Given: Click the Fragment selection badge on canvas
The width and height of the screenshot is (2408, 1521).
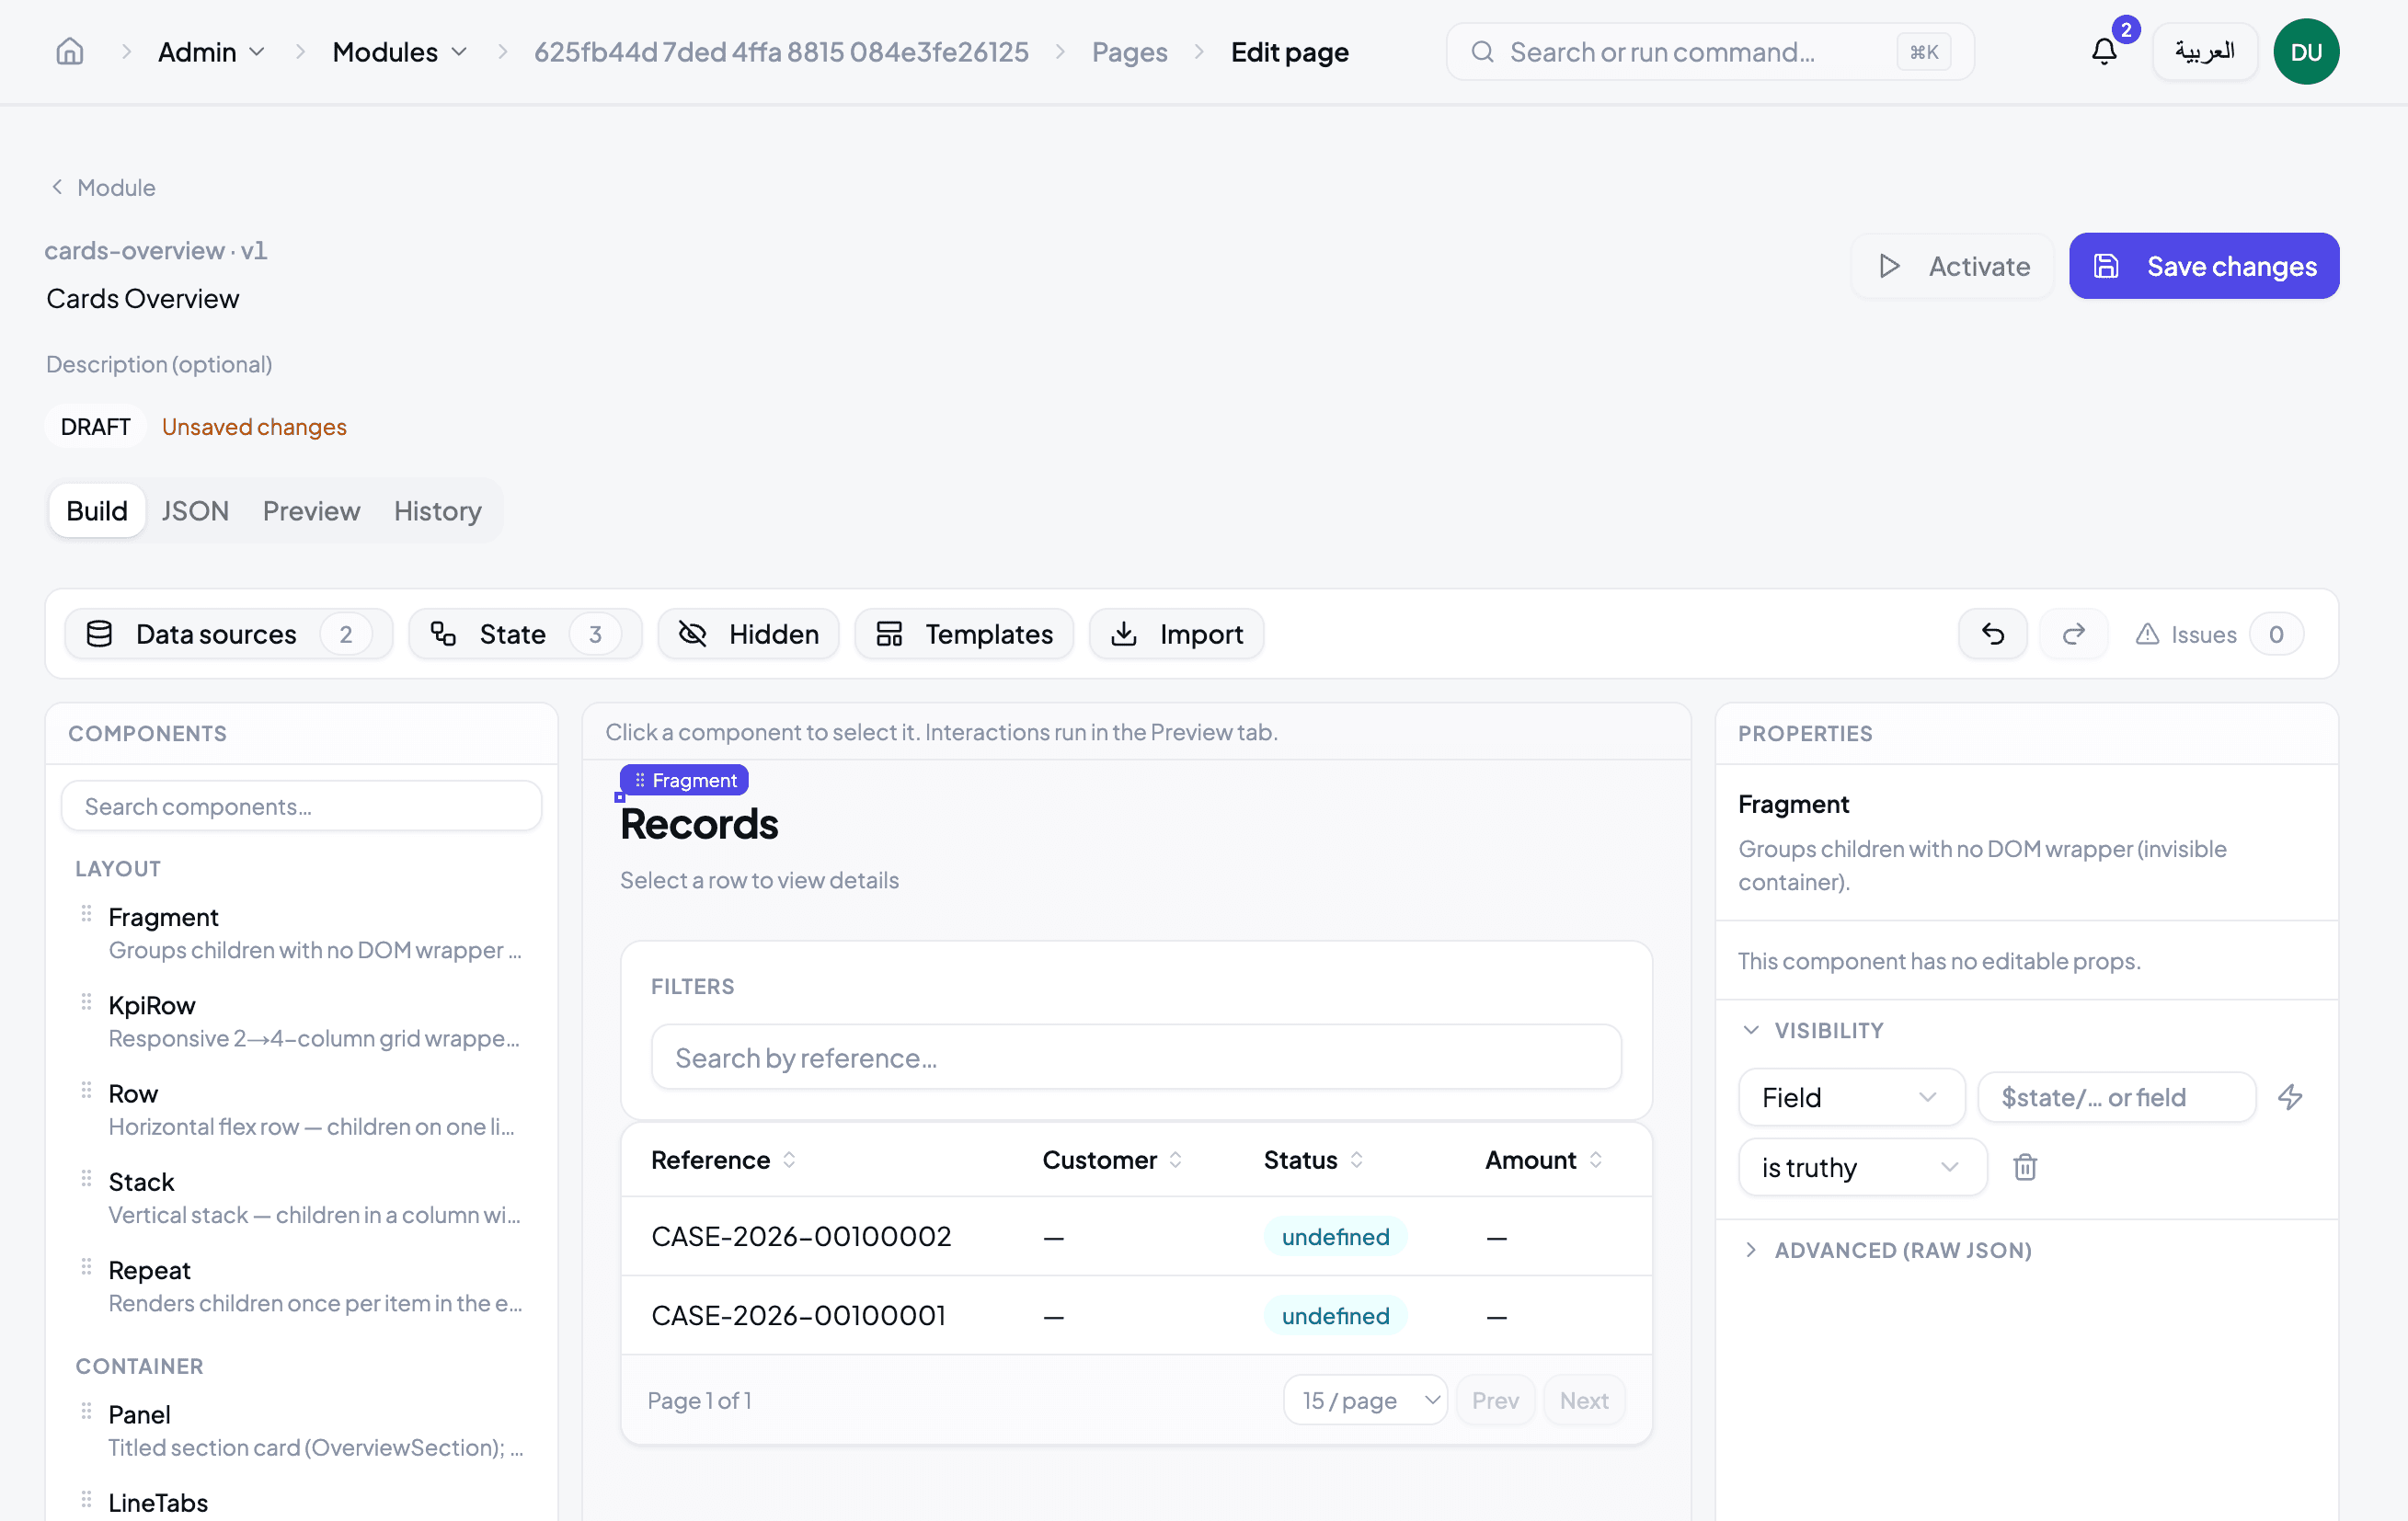Looking at the screenshot, I should click(x=684, y=779).
